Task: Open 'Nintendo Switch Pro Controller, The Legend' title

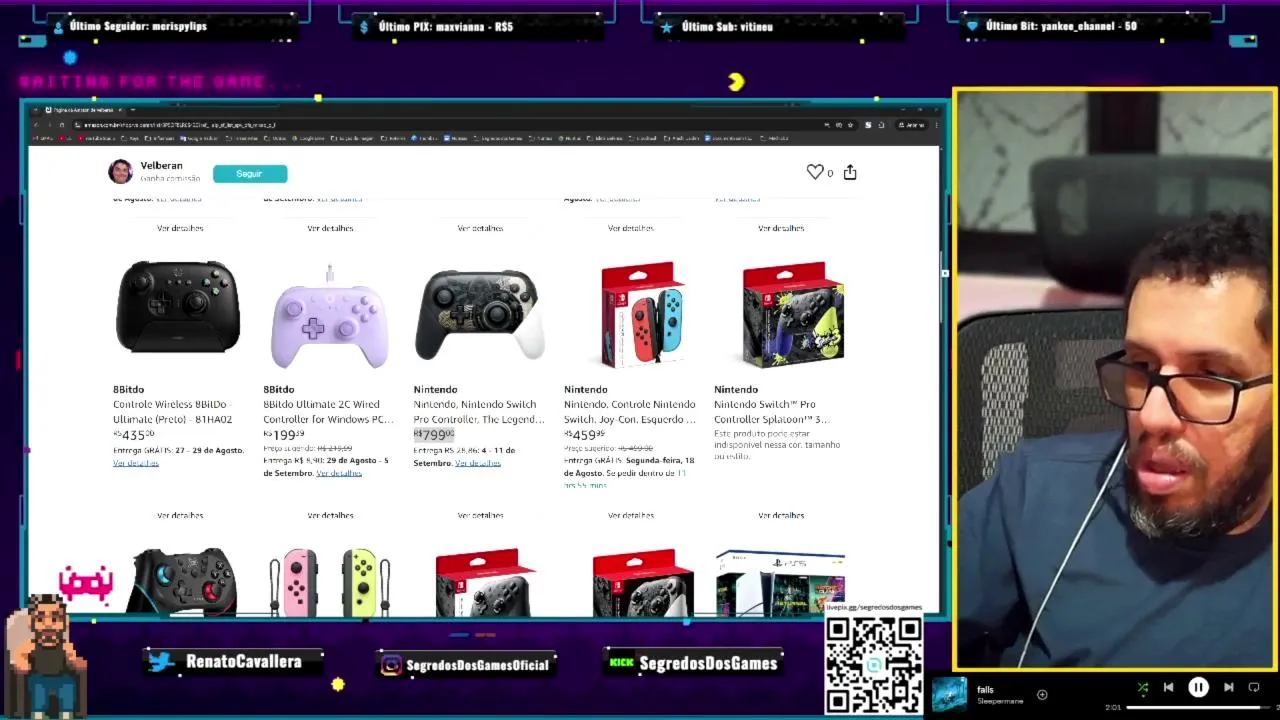Action: (479, 412)
